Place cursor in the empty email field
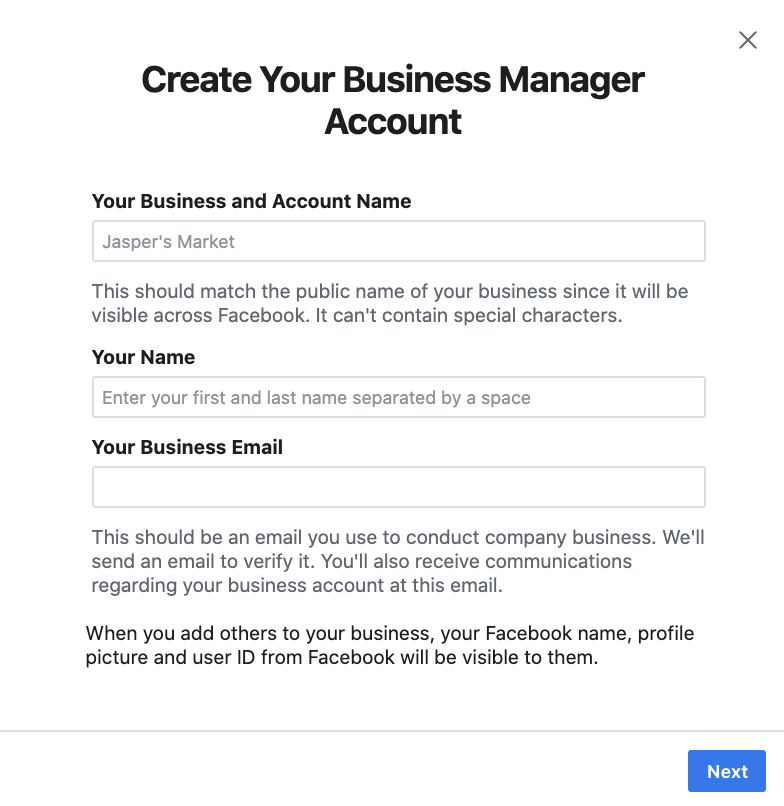 tap(398, 487)
